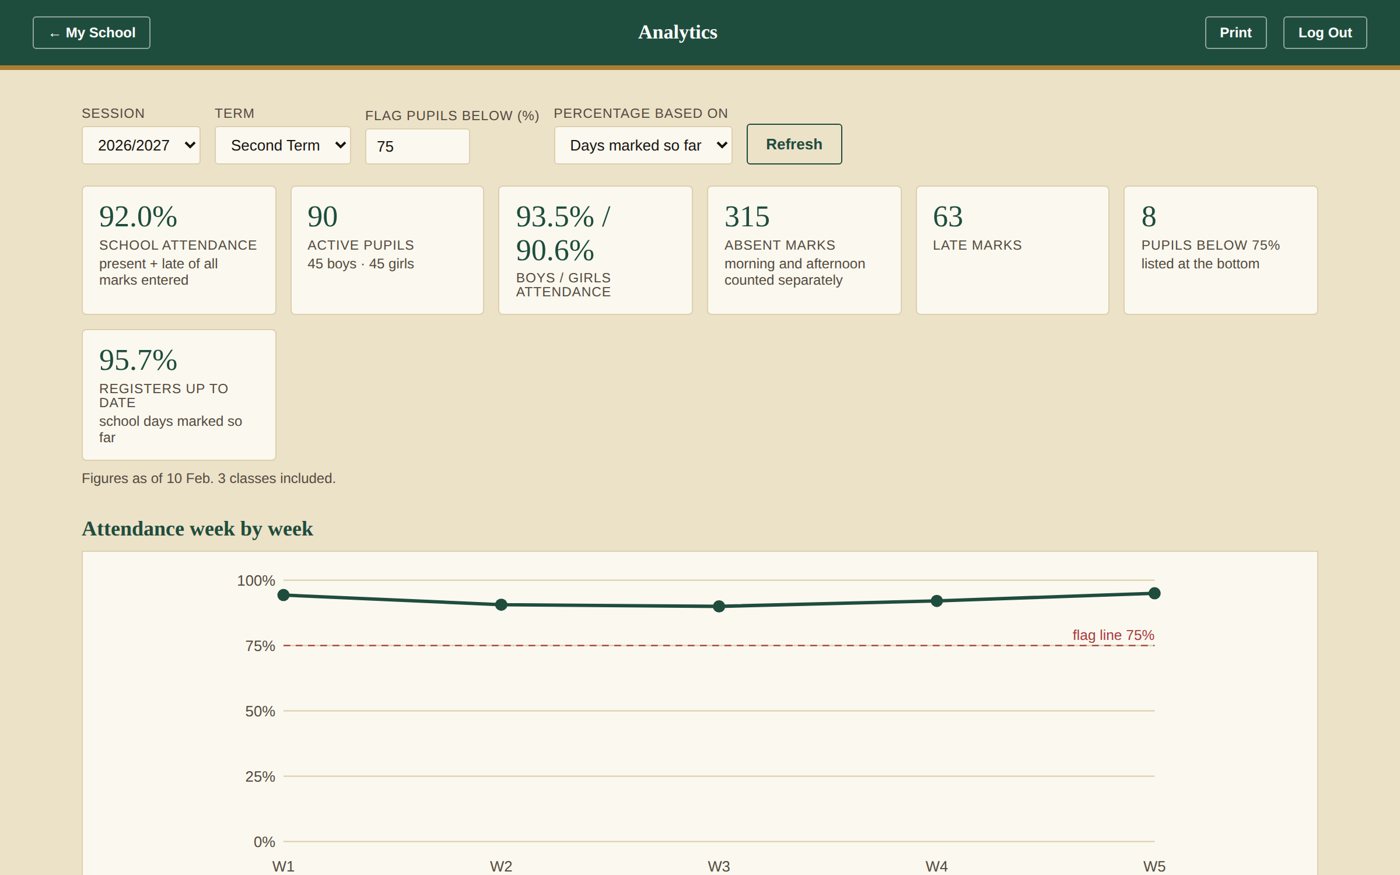Click the 315 absent marks value
1400x875 pixels.
coord(747,216)
